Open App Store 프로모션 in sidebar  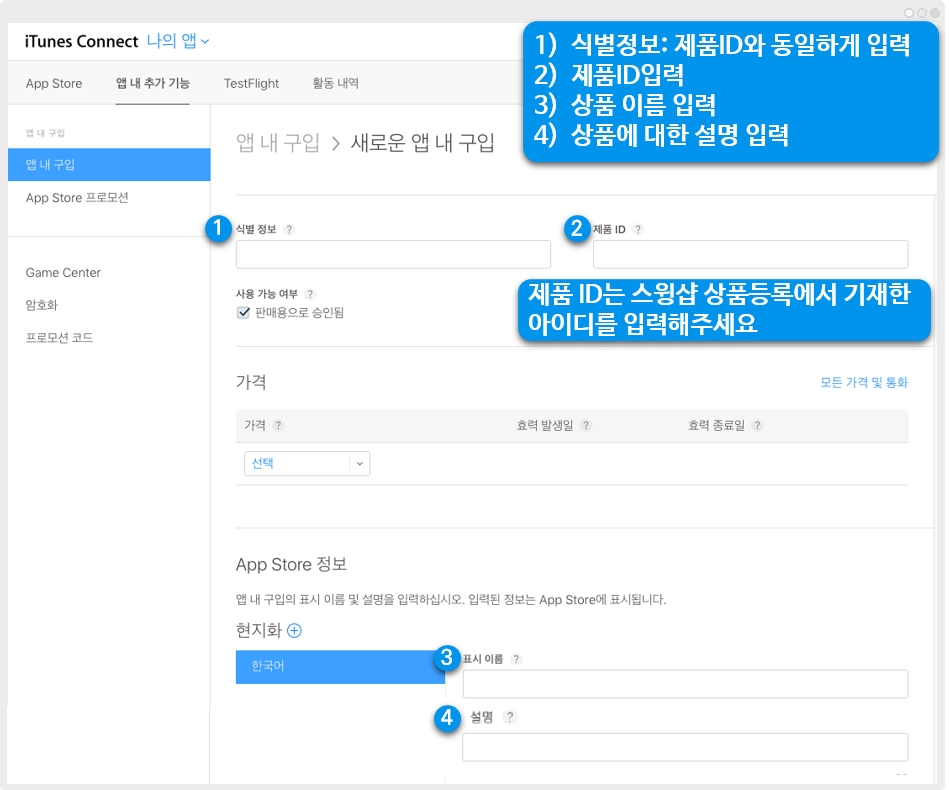[x=77, y=198]
